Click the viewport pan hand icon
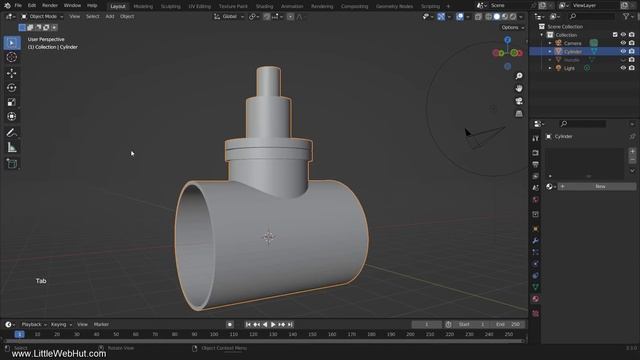The height and width of the screenshot is (360, 640). coord(519,88)
